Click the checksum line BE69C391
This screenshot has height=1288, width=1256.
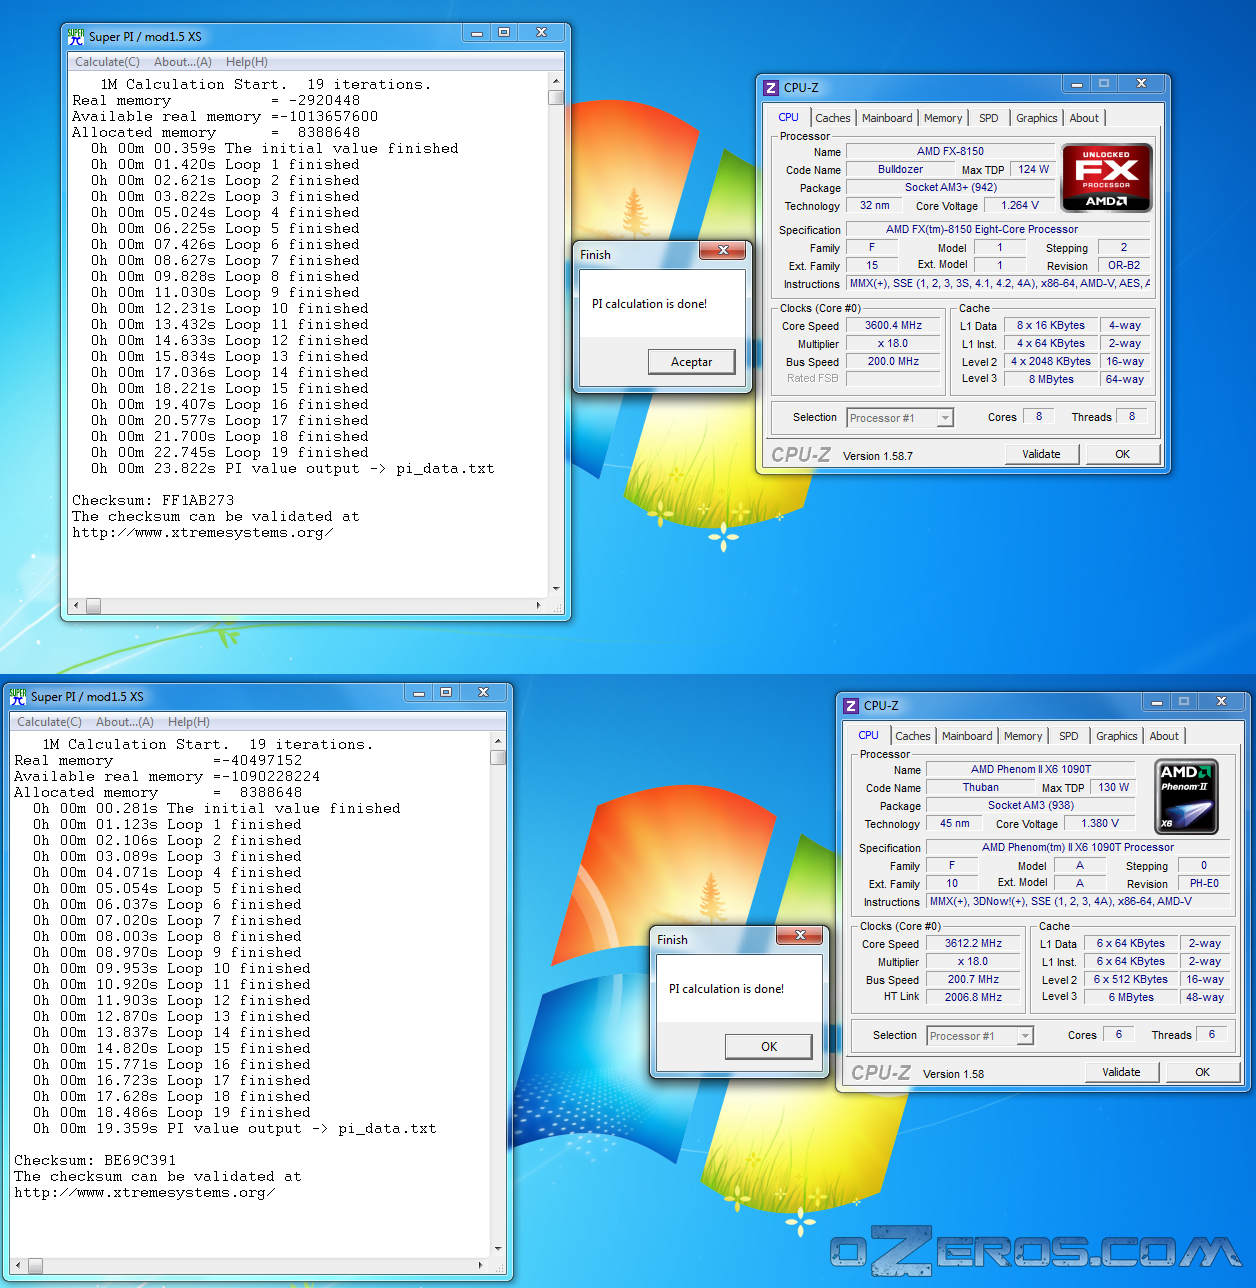95,1161
